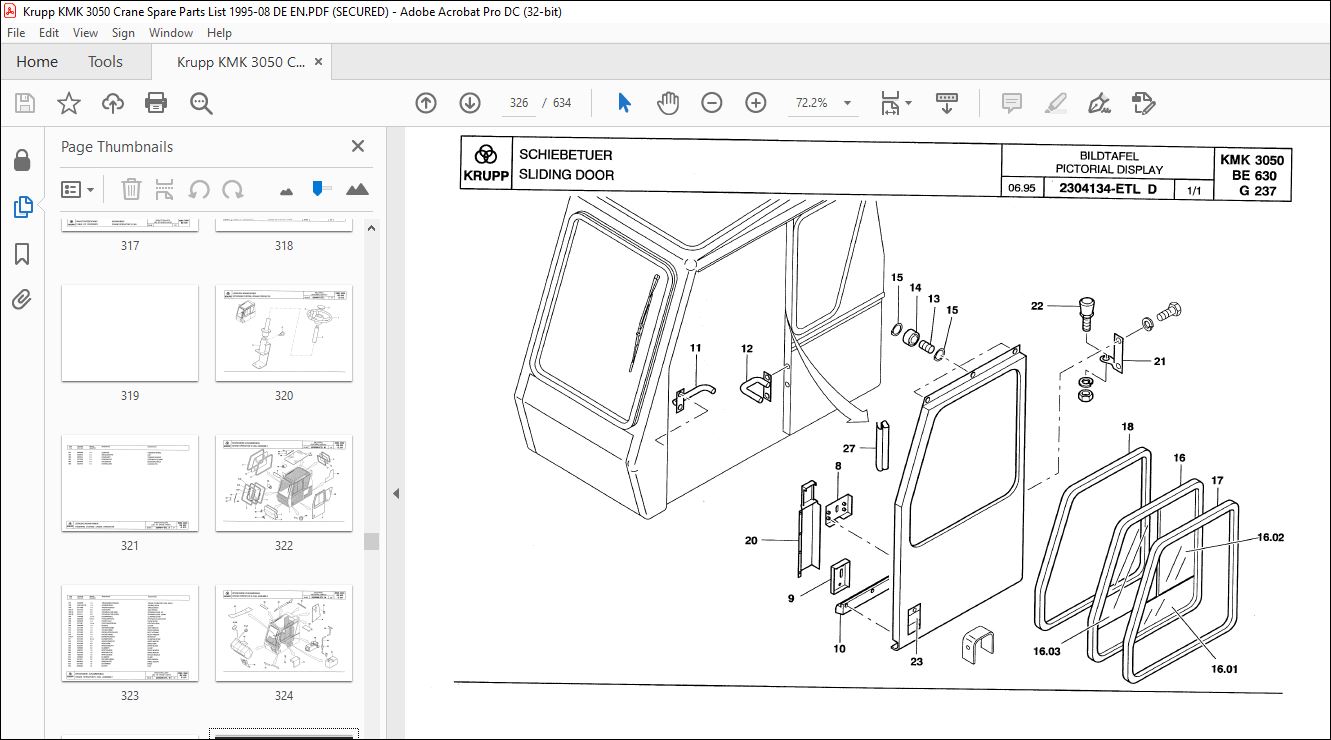
Task: Click the 'SLIDING DOOR' heading text
Action: pyautogui.click(x=566, y=175)
